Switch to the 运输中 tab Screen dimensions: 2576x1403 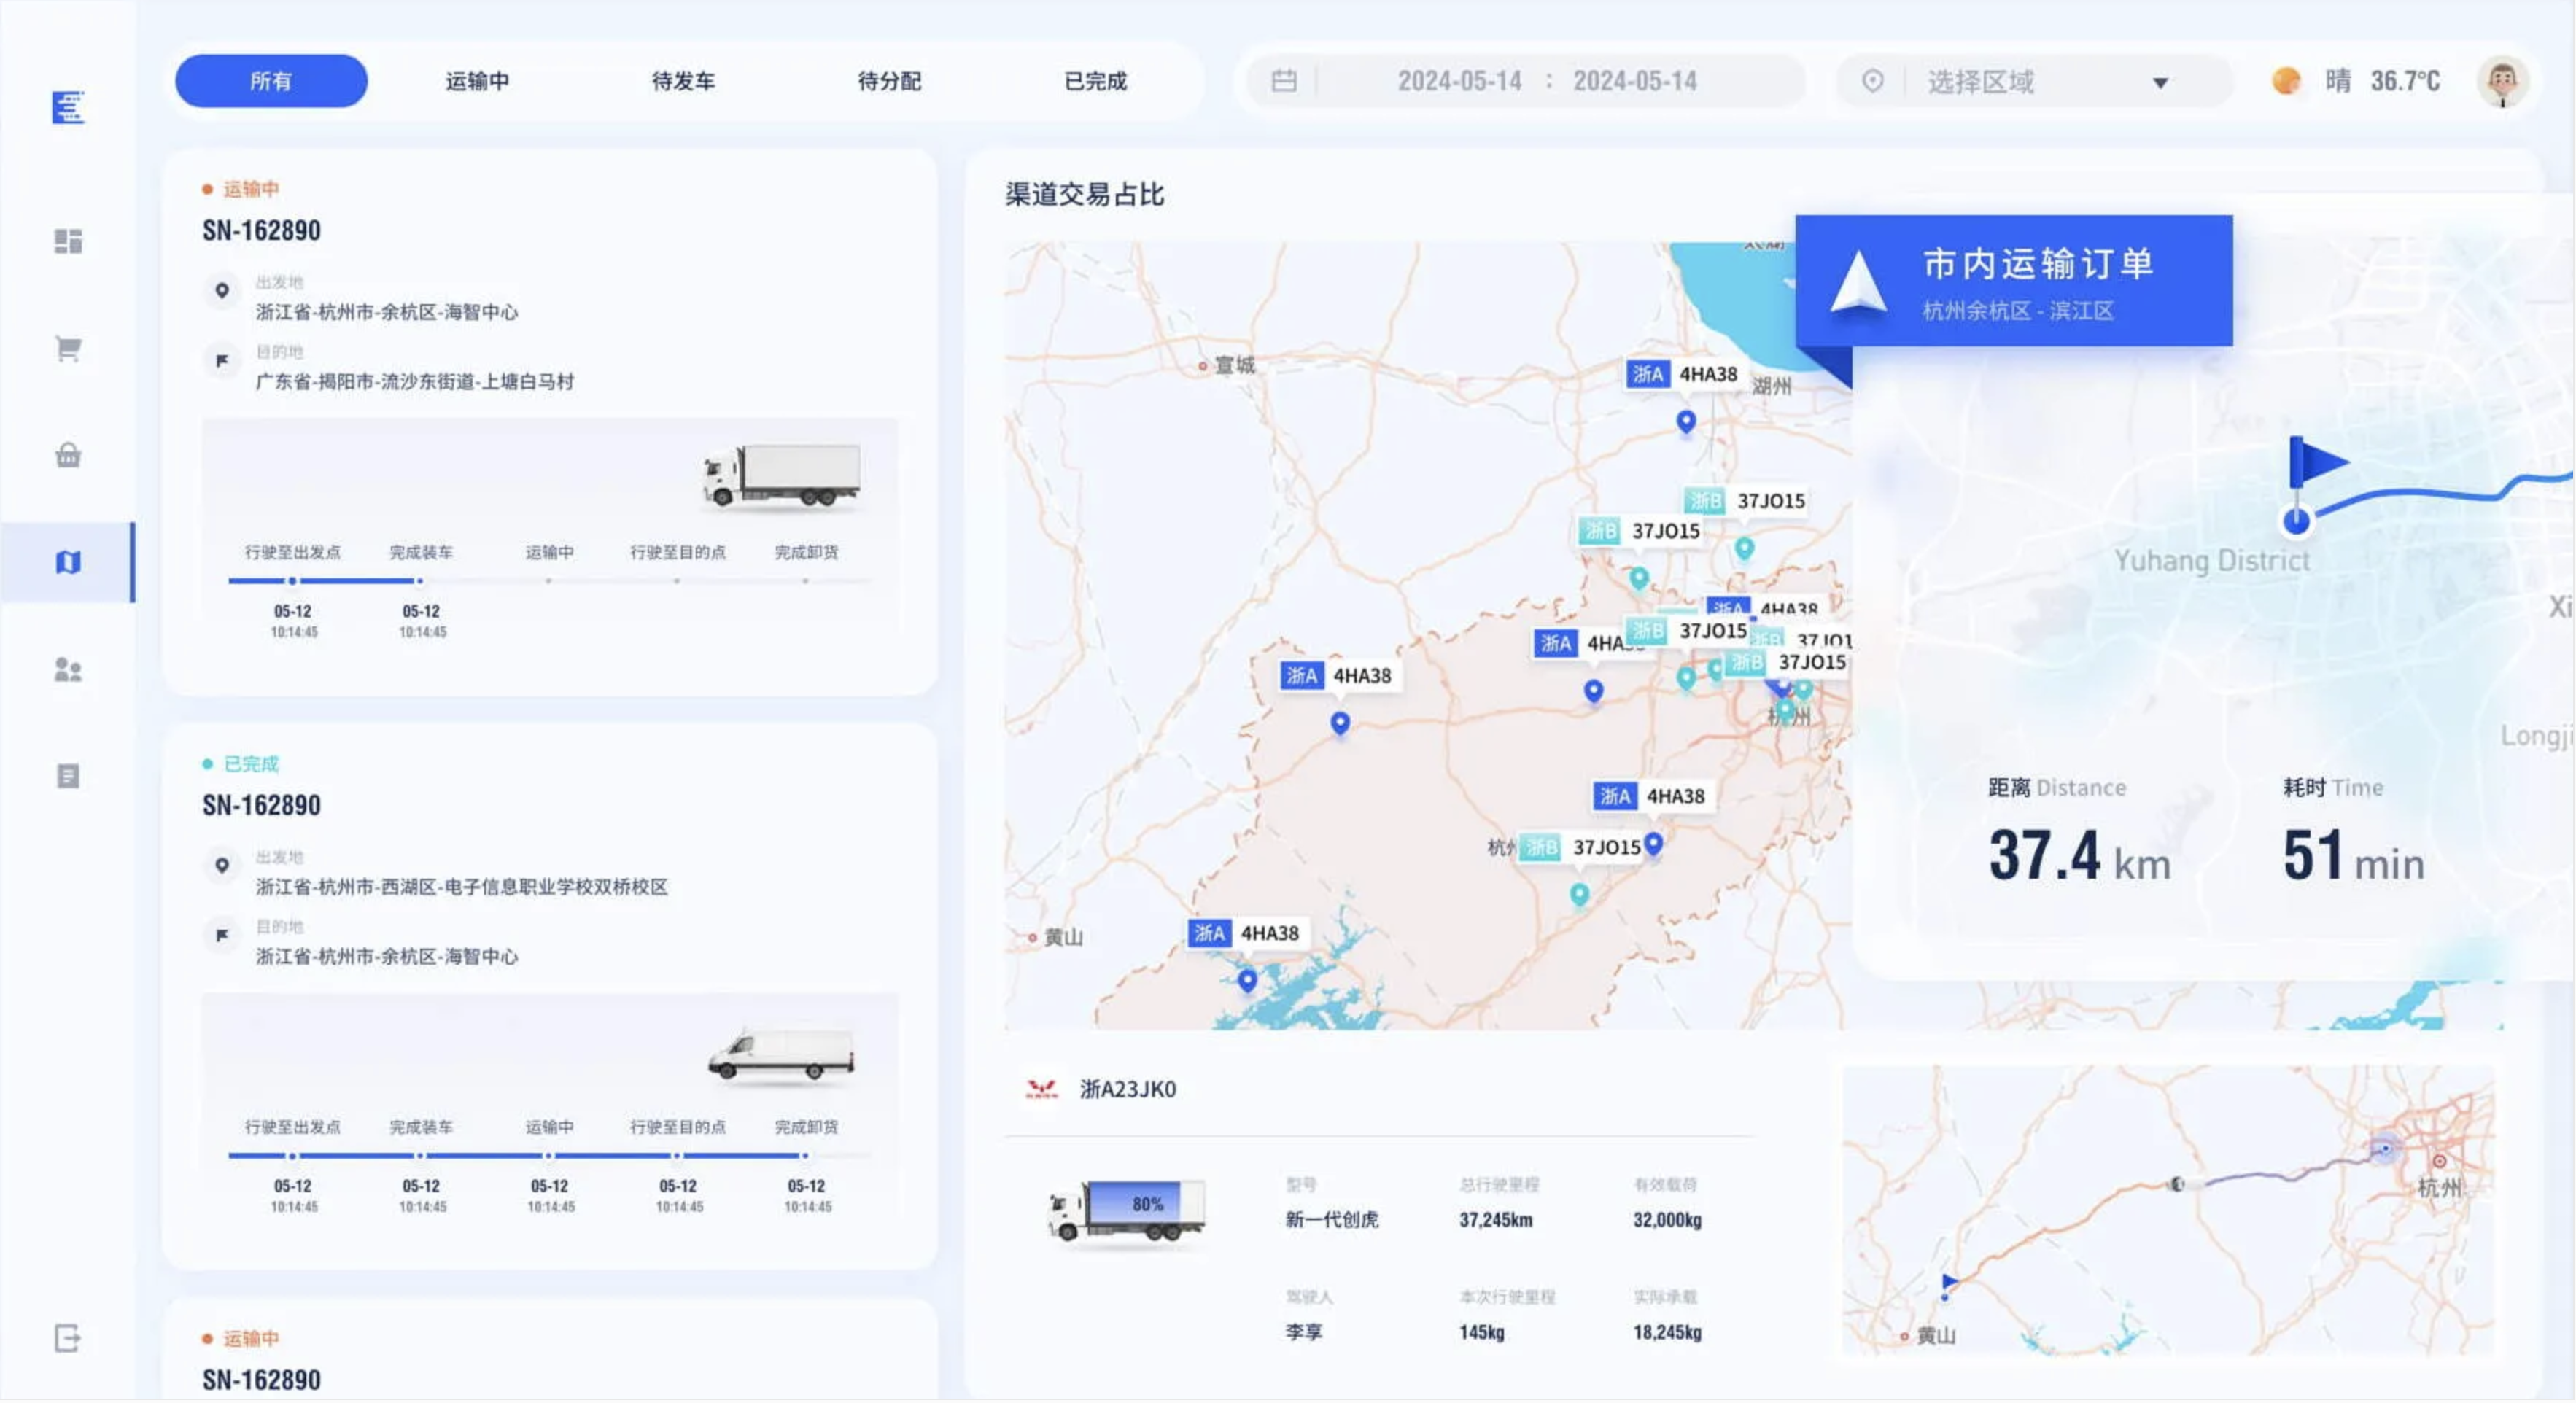point(477,81)
